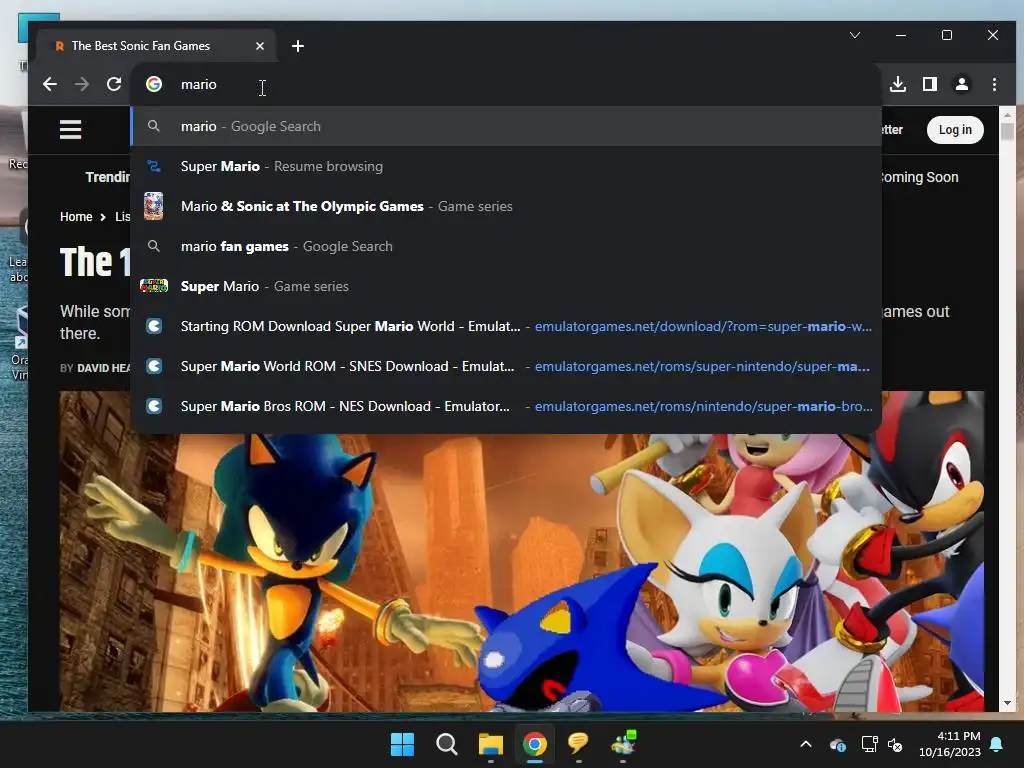
Task: Click the Home breadcrumb link
Action: point(76,217)
